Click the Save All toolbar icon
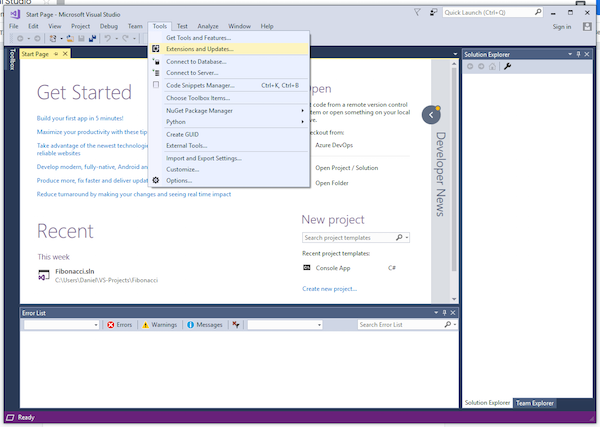The width and height of the screenshot is (600, 427). 92,38
